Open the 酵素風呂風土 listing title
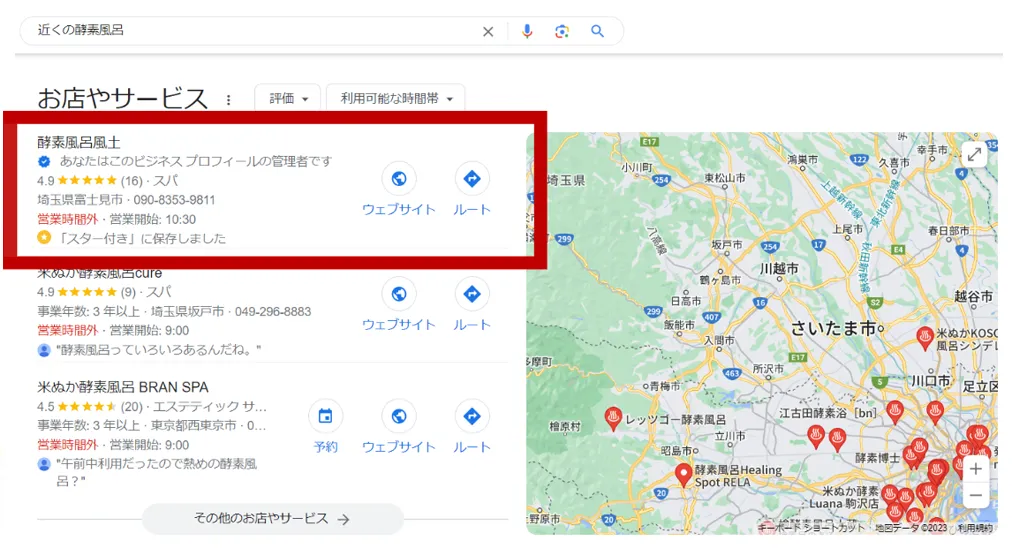The image size is (1016, 551). pos(78,142)
